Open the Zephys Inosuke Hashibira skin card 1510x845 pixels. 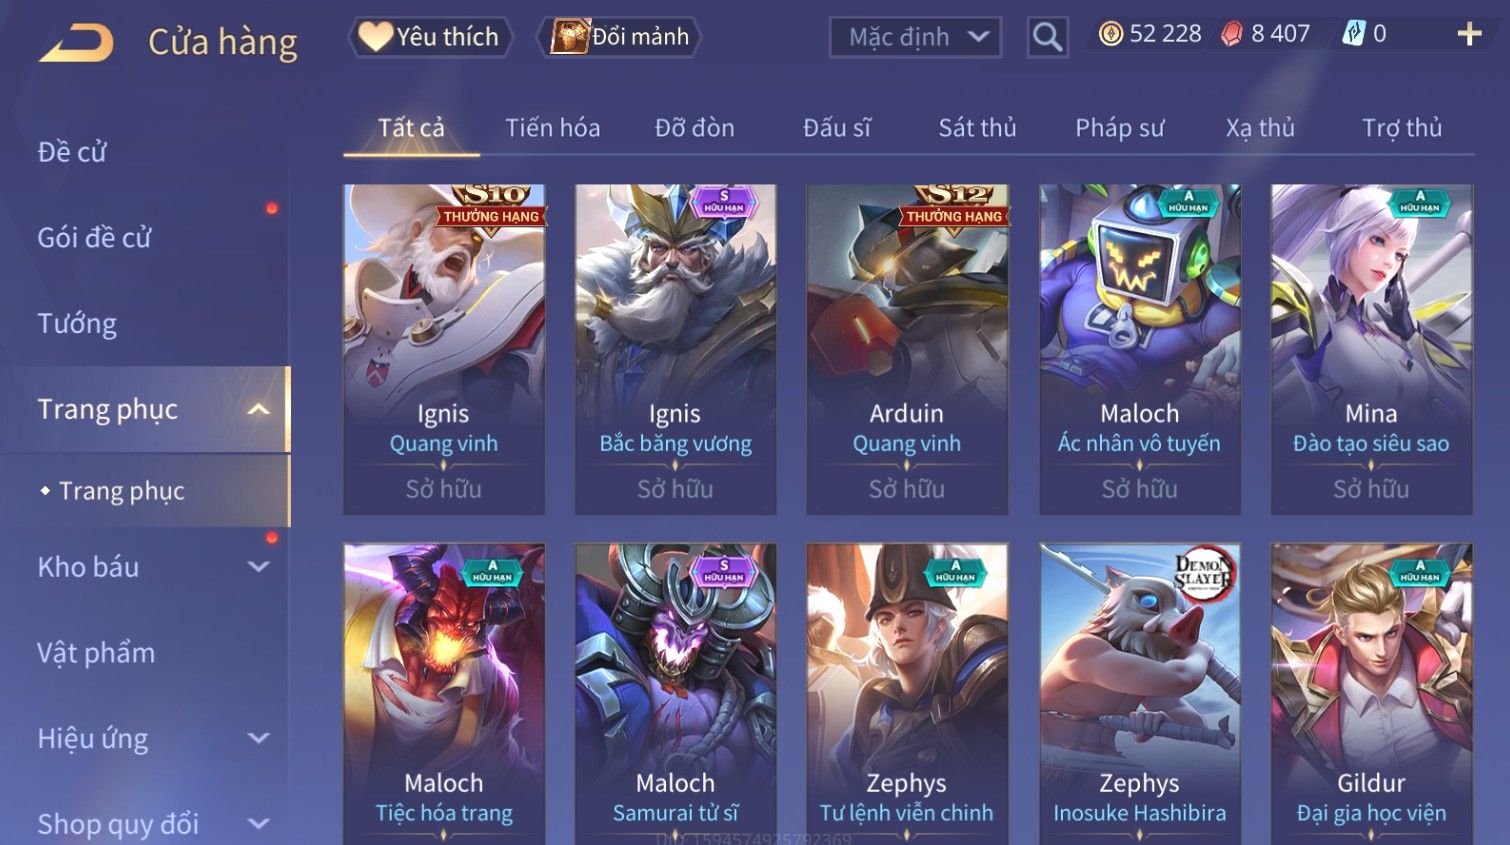1139,694
